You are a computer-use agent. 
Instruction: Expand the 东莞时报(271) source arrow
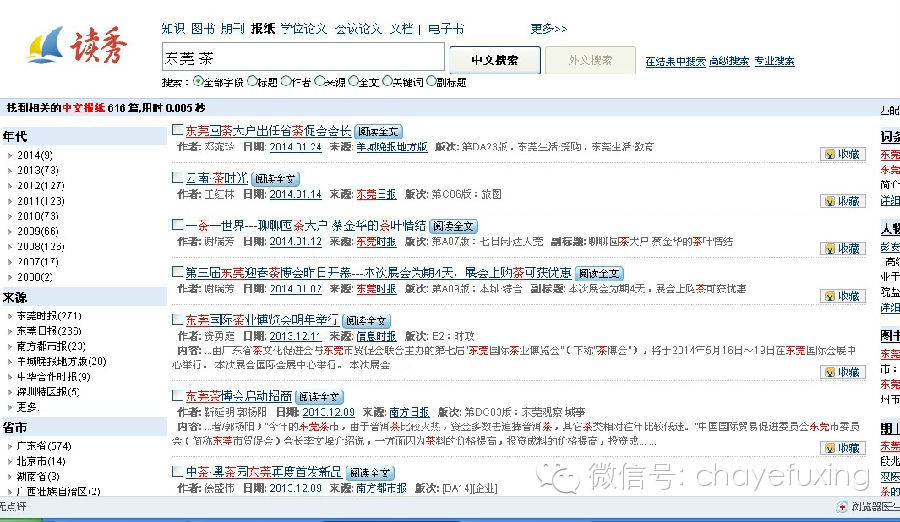(x=10, y=316)
